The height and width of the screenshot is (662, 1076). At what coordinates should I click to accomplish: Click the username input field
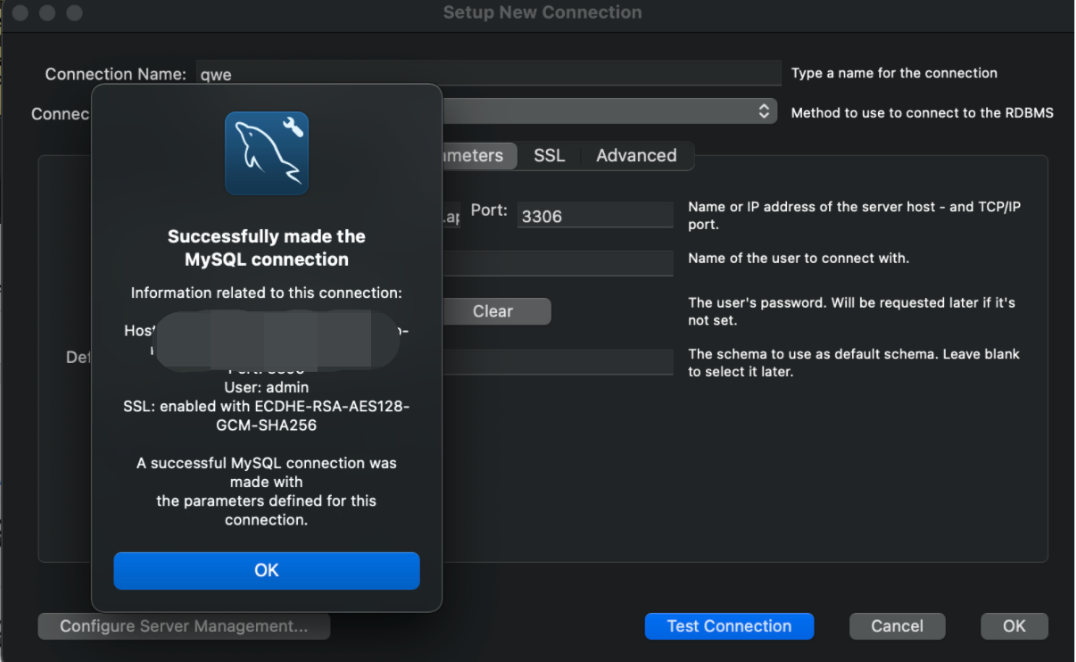pos(558,263)
